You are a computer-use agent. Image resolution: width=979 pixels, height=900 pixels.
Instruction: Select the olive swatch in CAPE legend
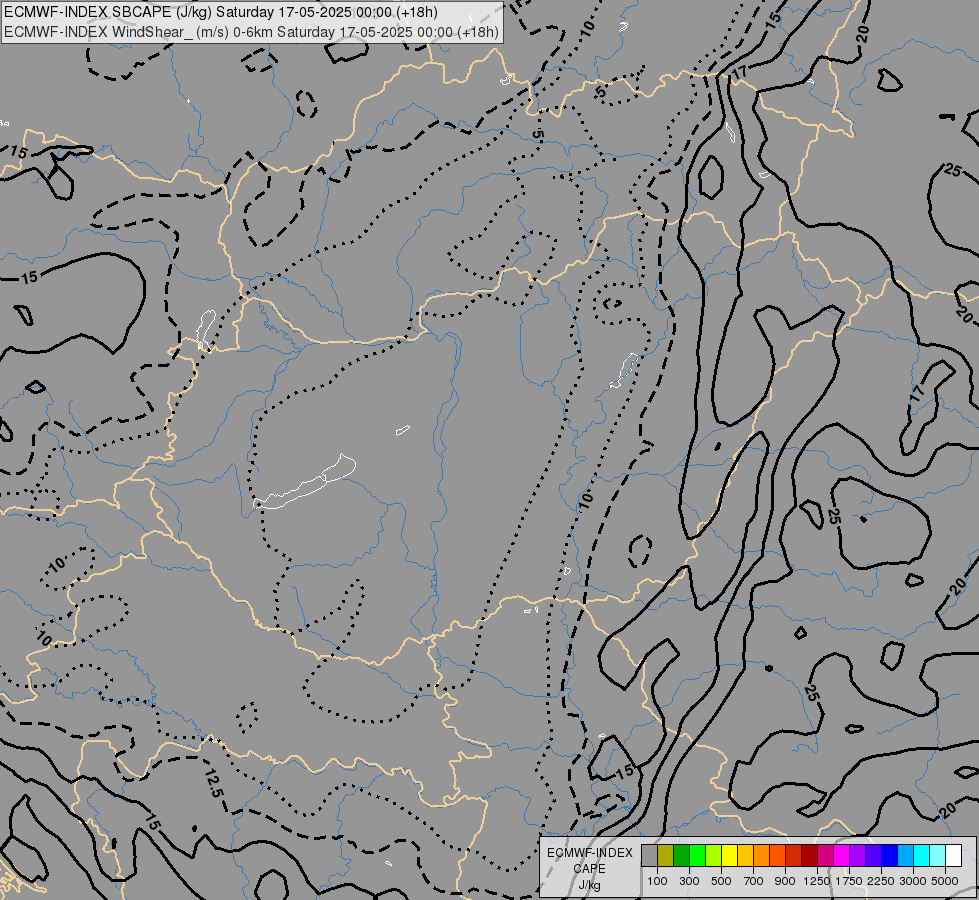tap(666, 855)
